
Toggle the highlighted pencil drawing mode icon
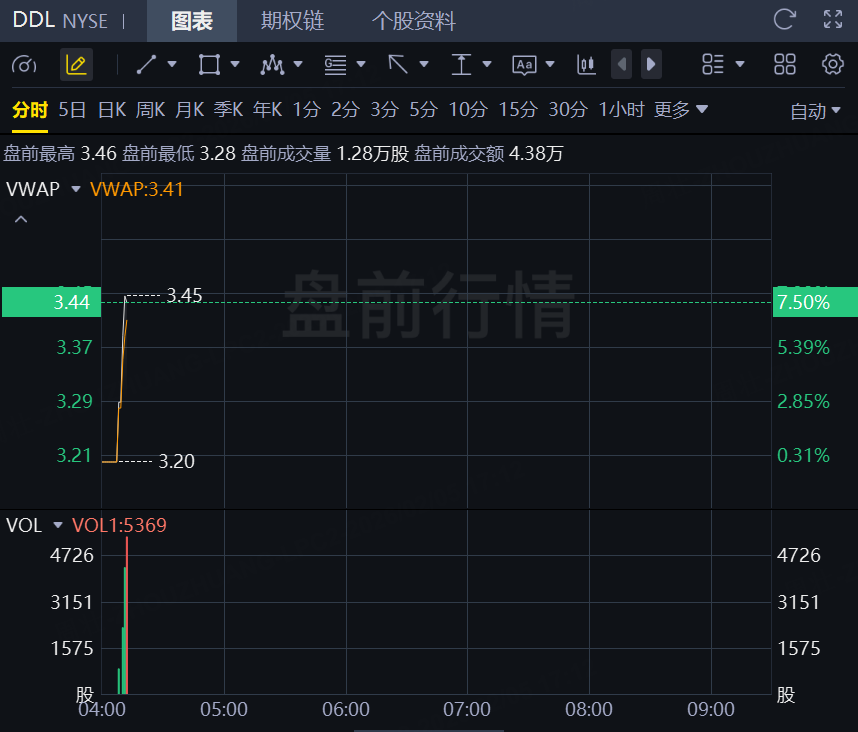pos(76,65)
